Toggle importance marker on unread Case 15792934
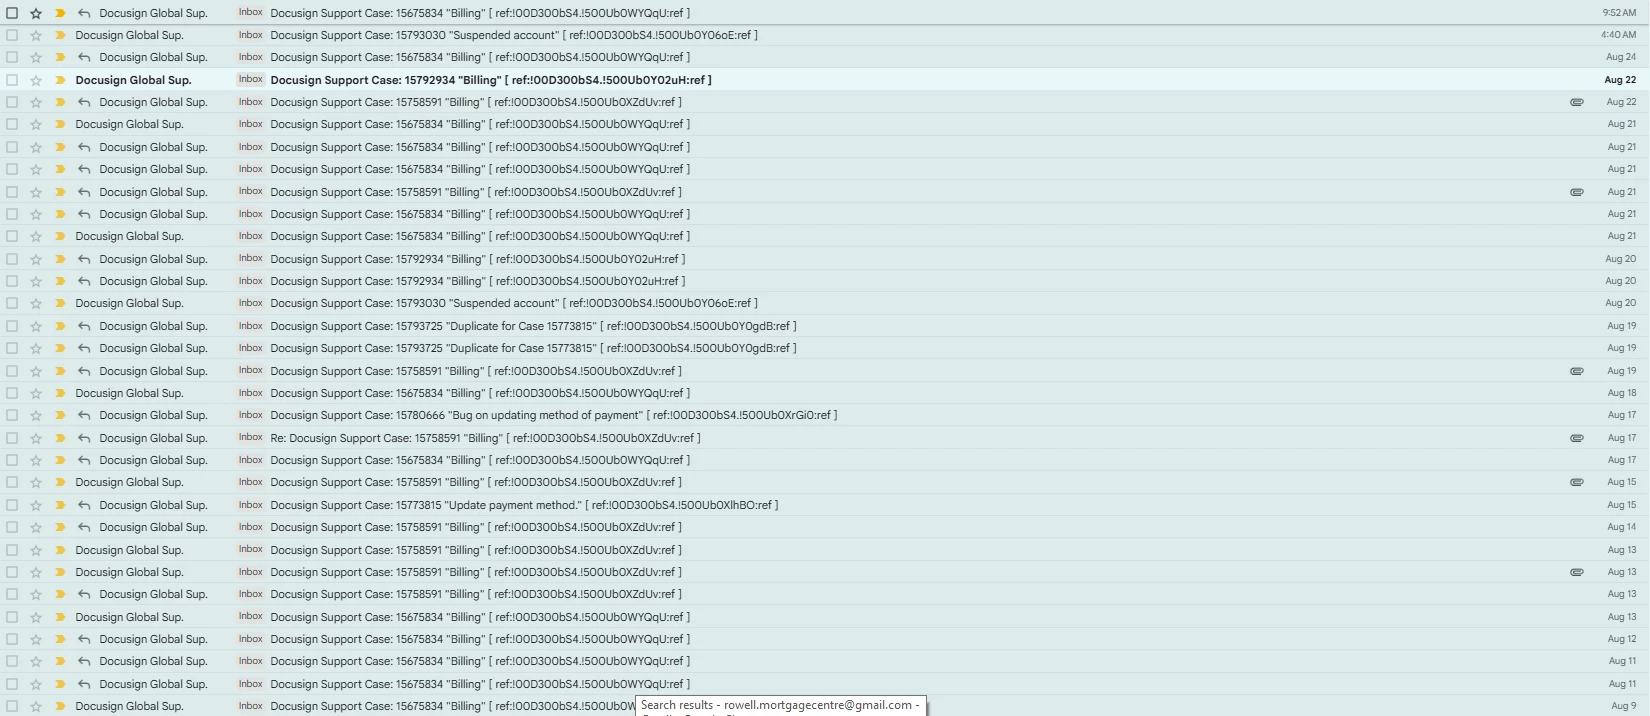Viewport: 1650px width, 716px height. point(60,80)
